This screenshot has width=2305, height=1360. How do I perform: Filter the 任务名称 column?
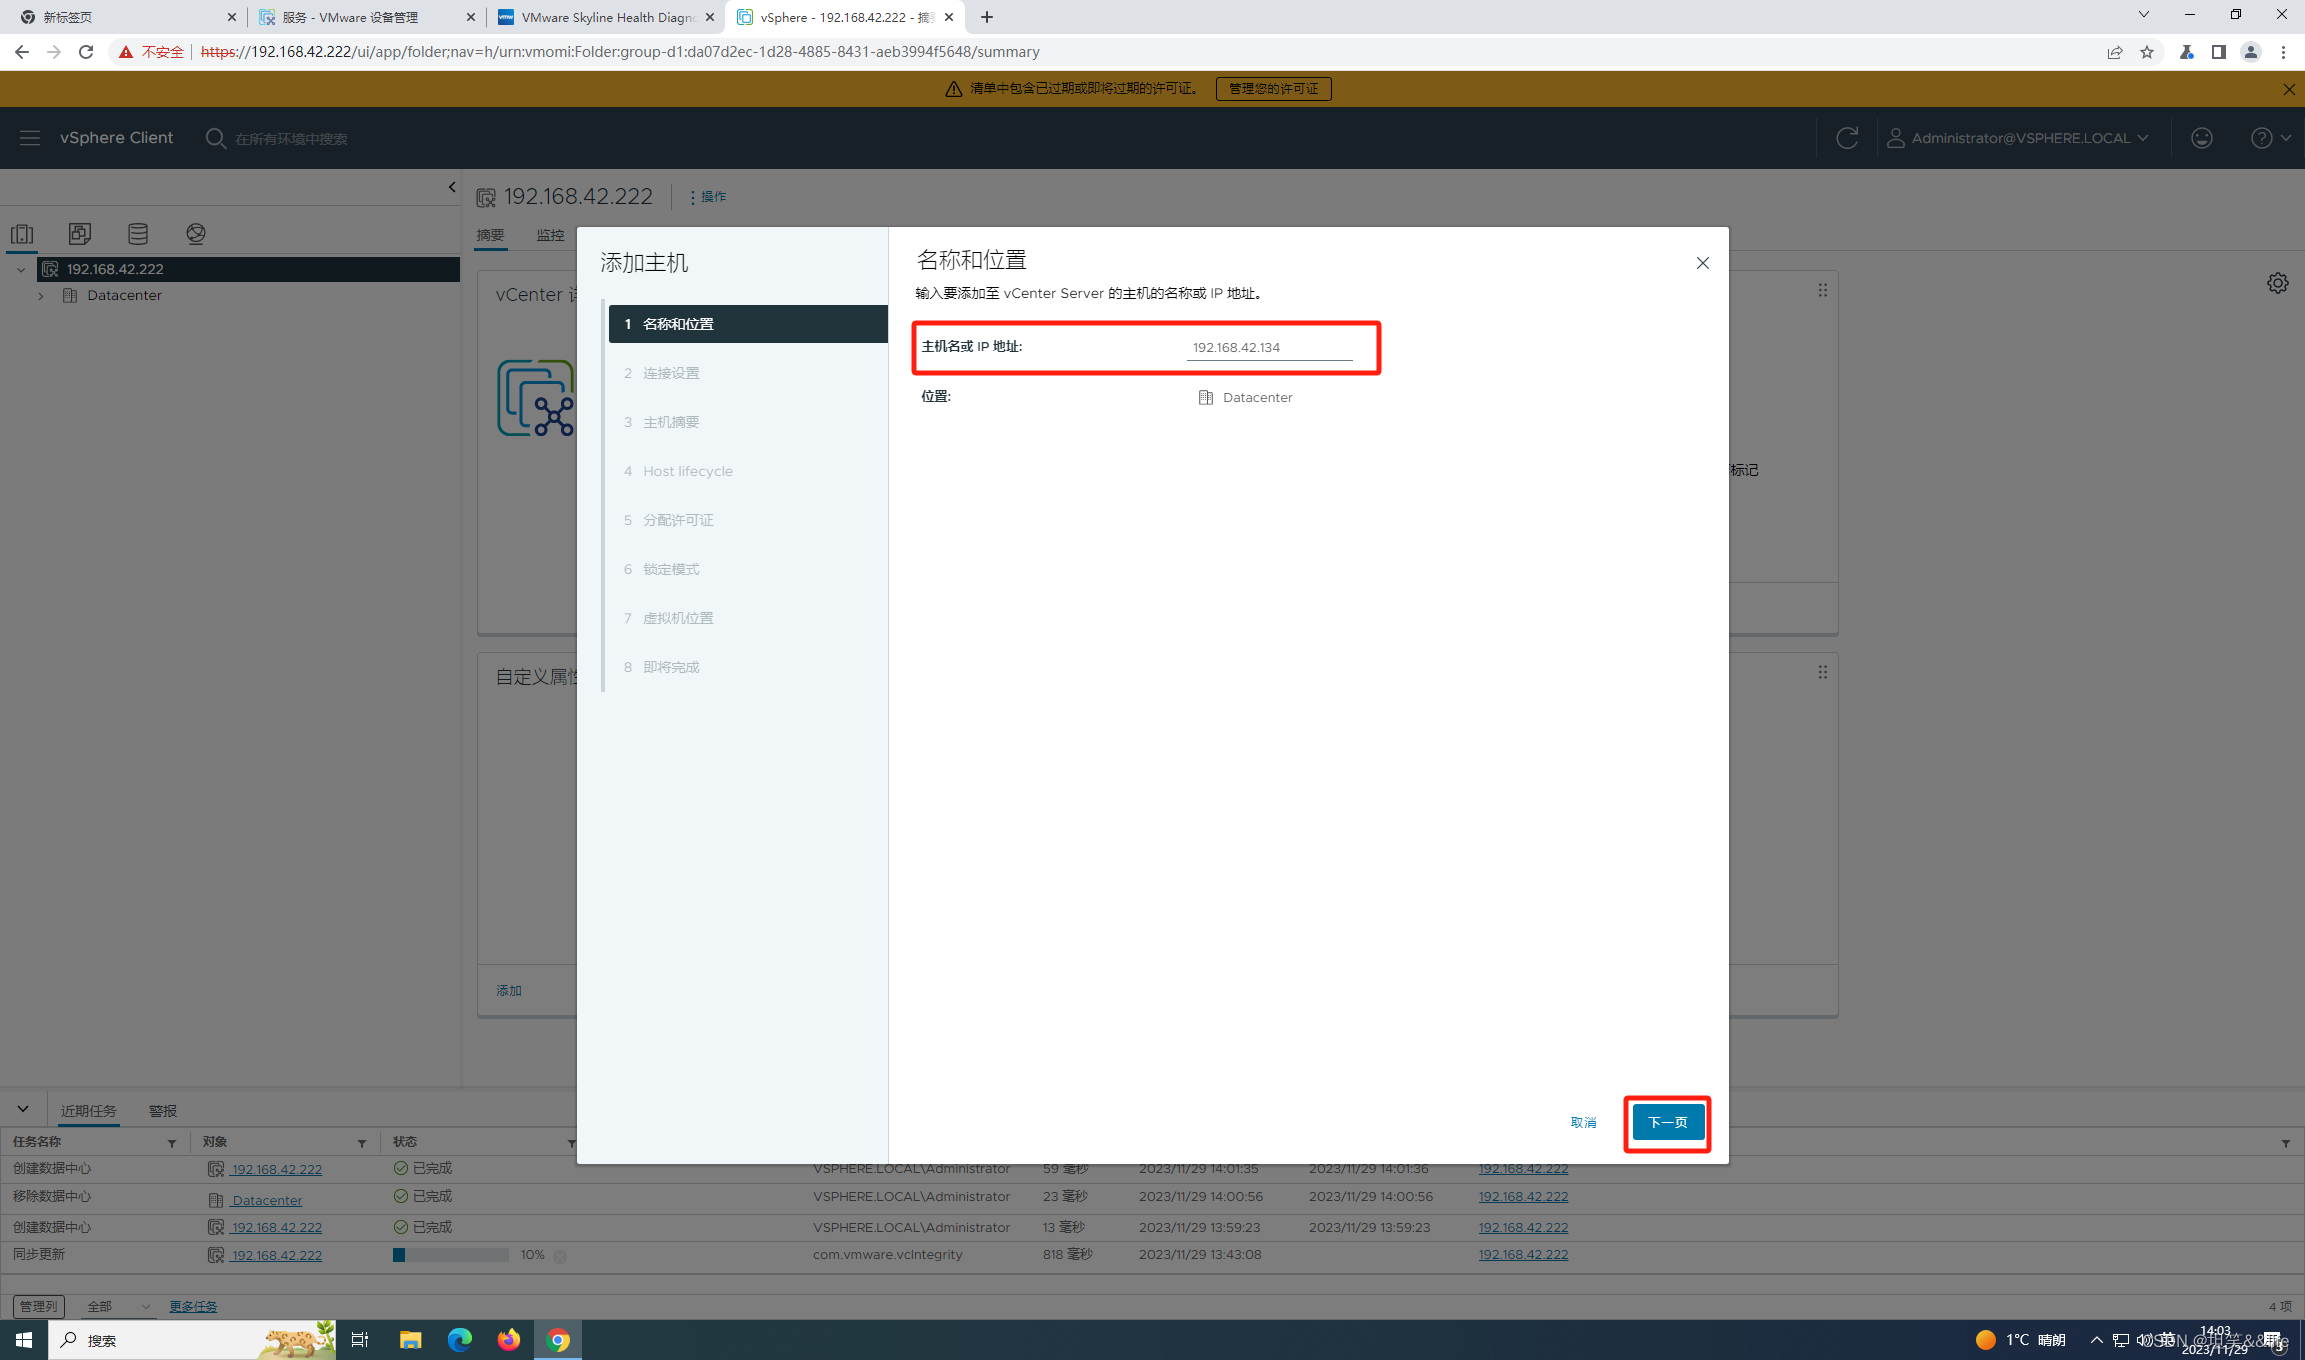pos(171,1142)
